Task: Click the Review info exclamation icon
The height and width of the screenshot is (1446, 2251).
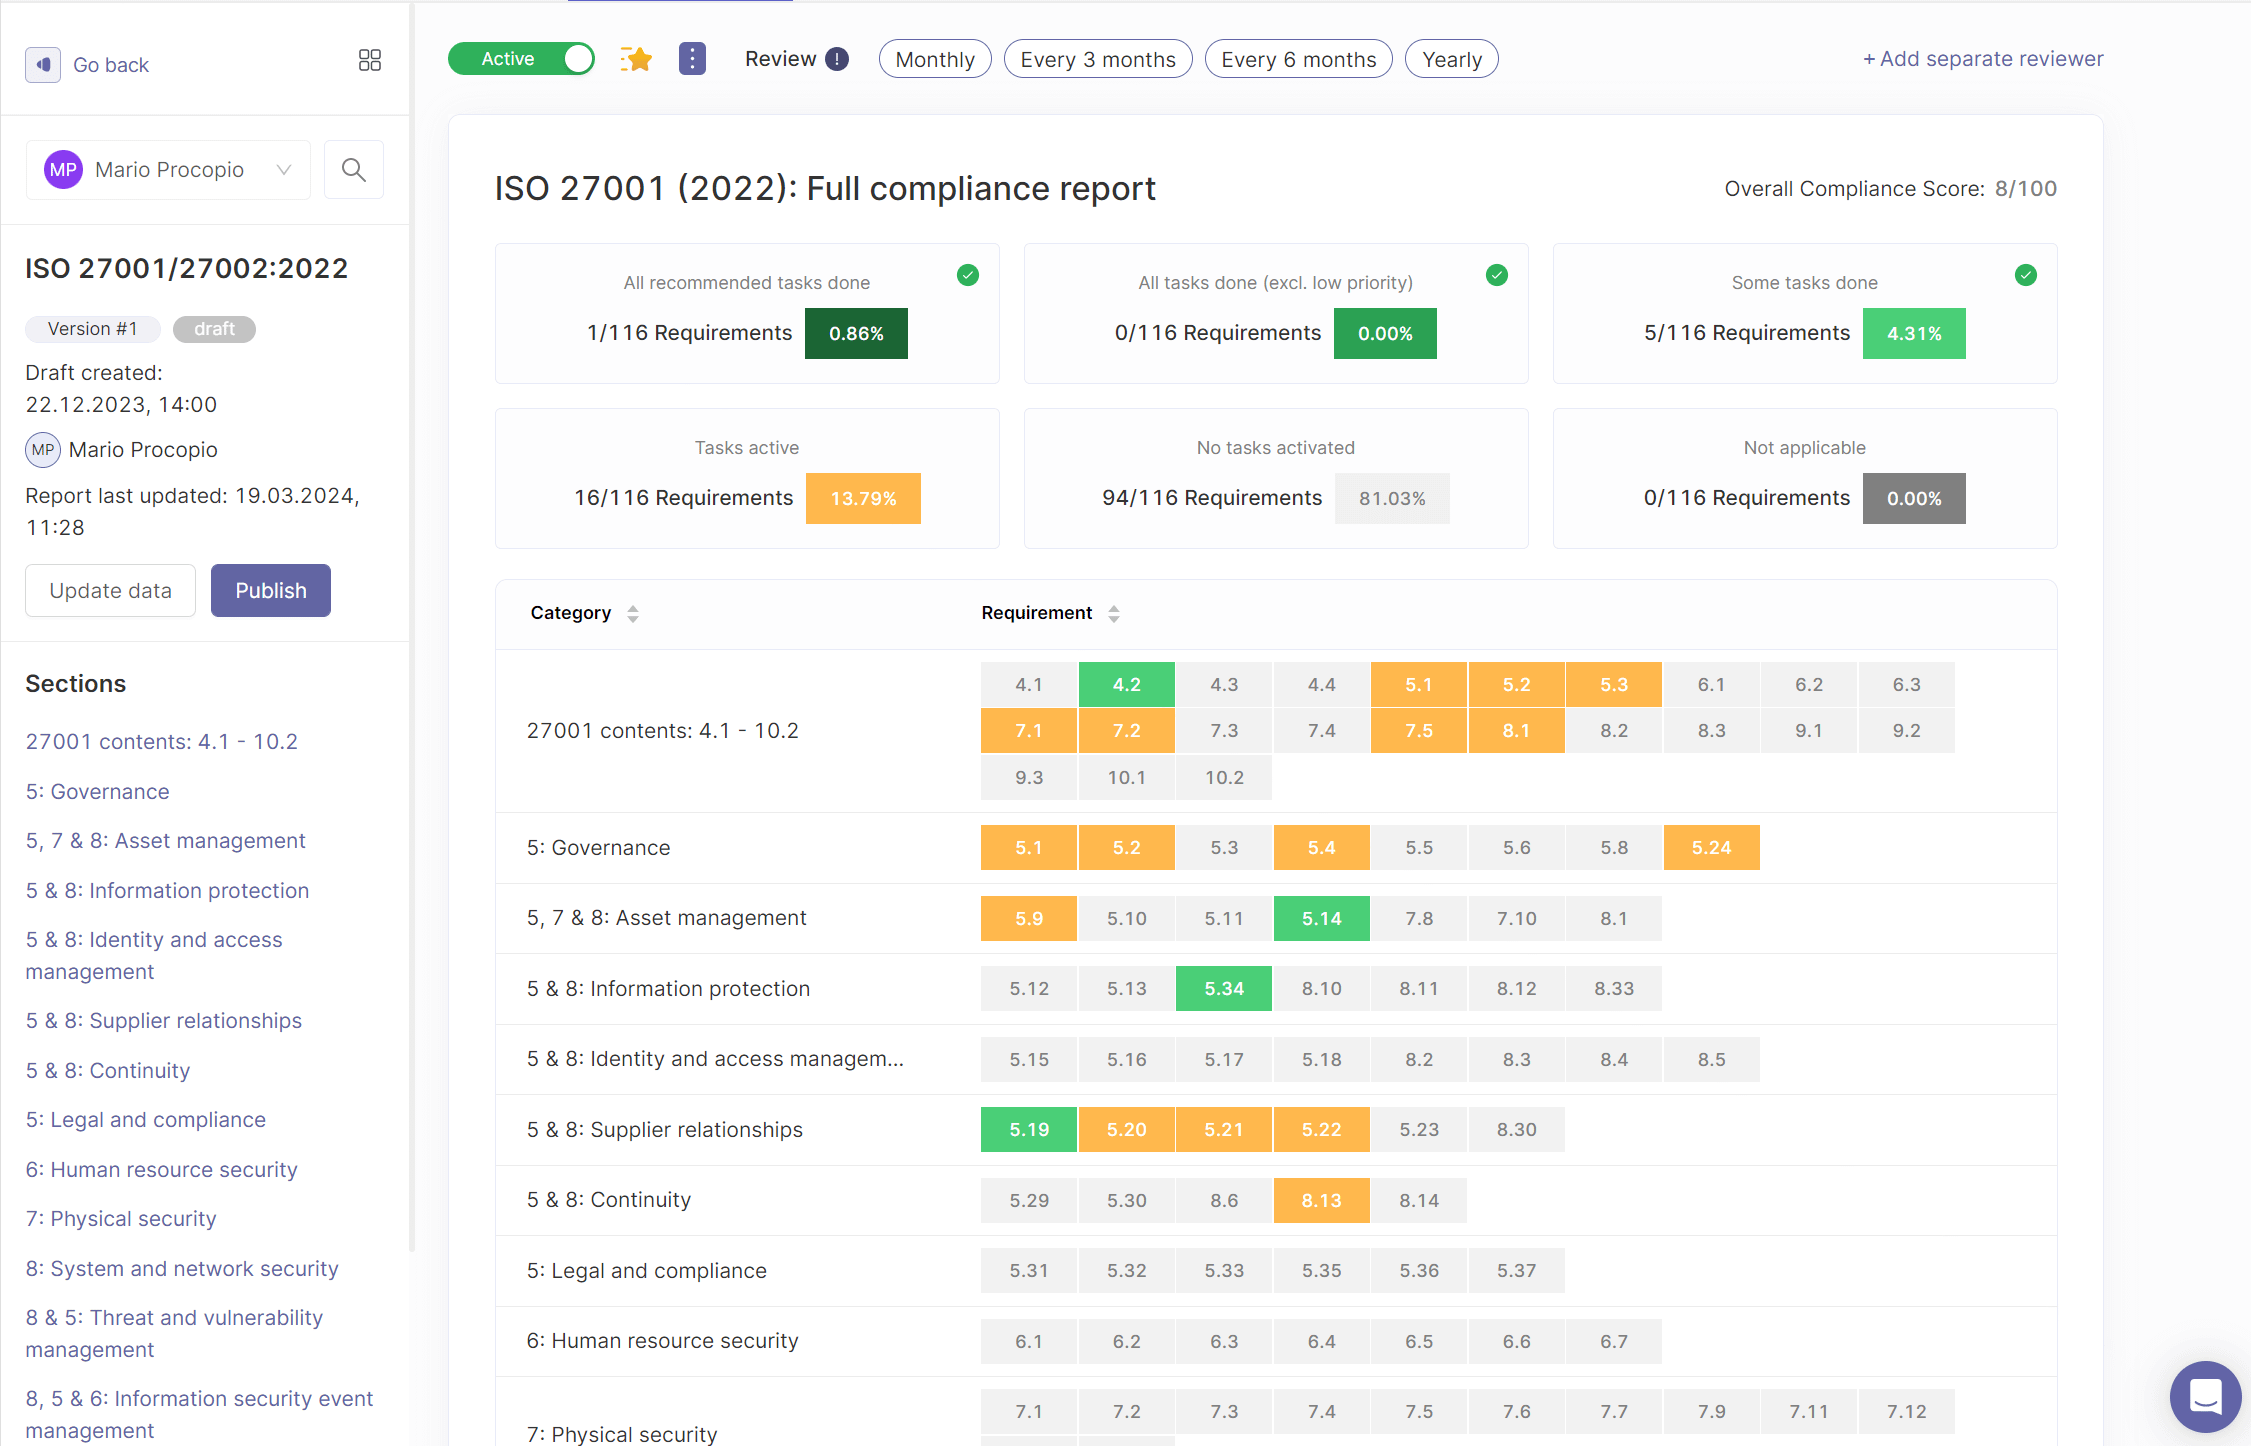Action: [x=838, y=59]
